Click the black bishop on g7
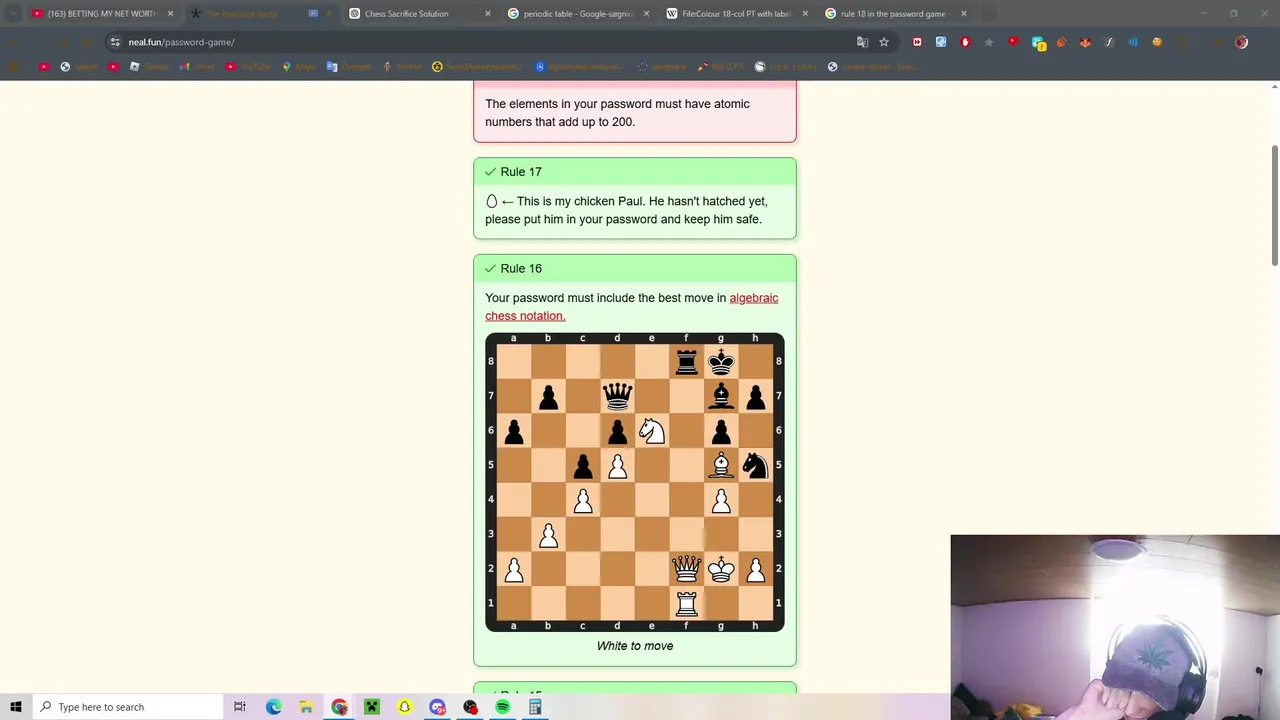This screenshot has width=1280, height=720. click(x=721, y=396)
